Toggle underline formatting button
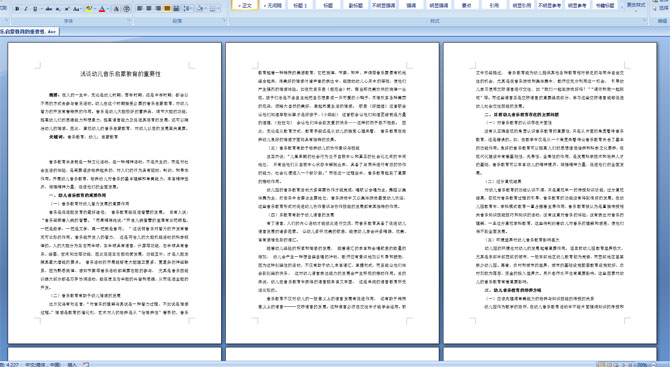The height and width of the screenshot is (367, 670). (35, 9)
